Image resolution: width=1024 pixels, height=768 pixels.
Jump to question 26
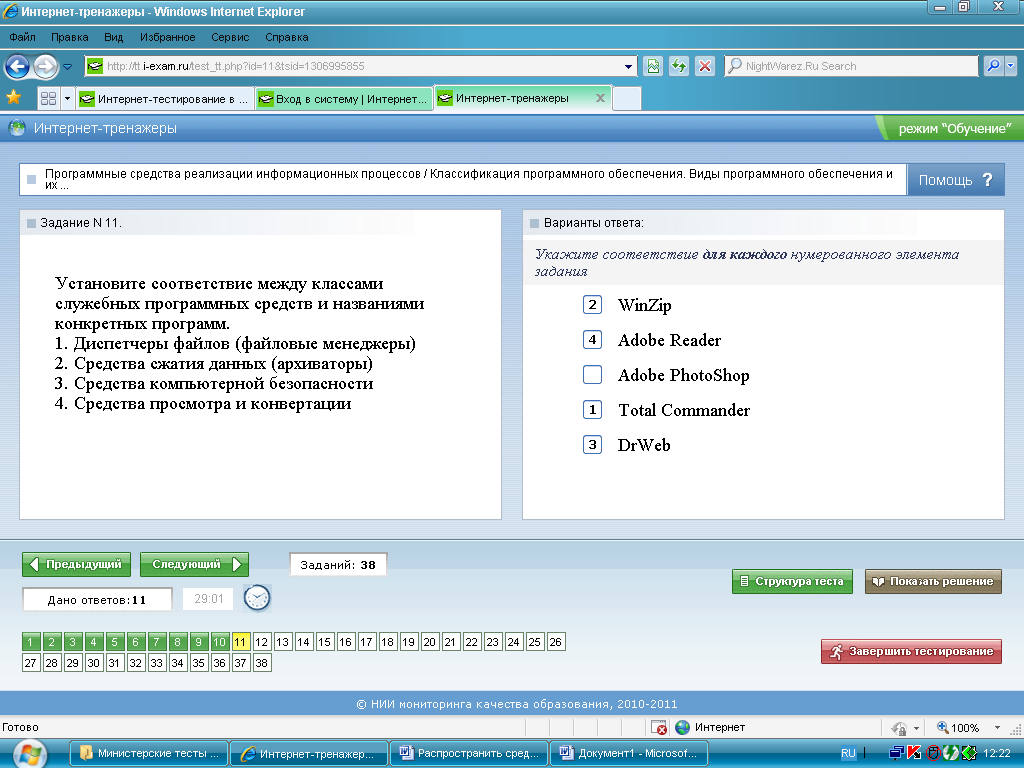coord(555,642)
